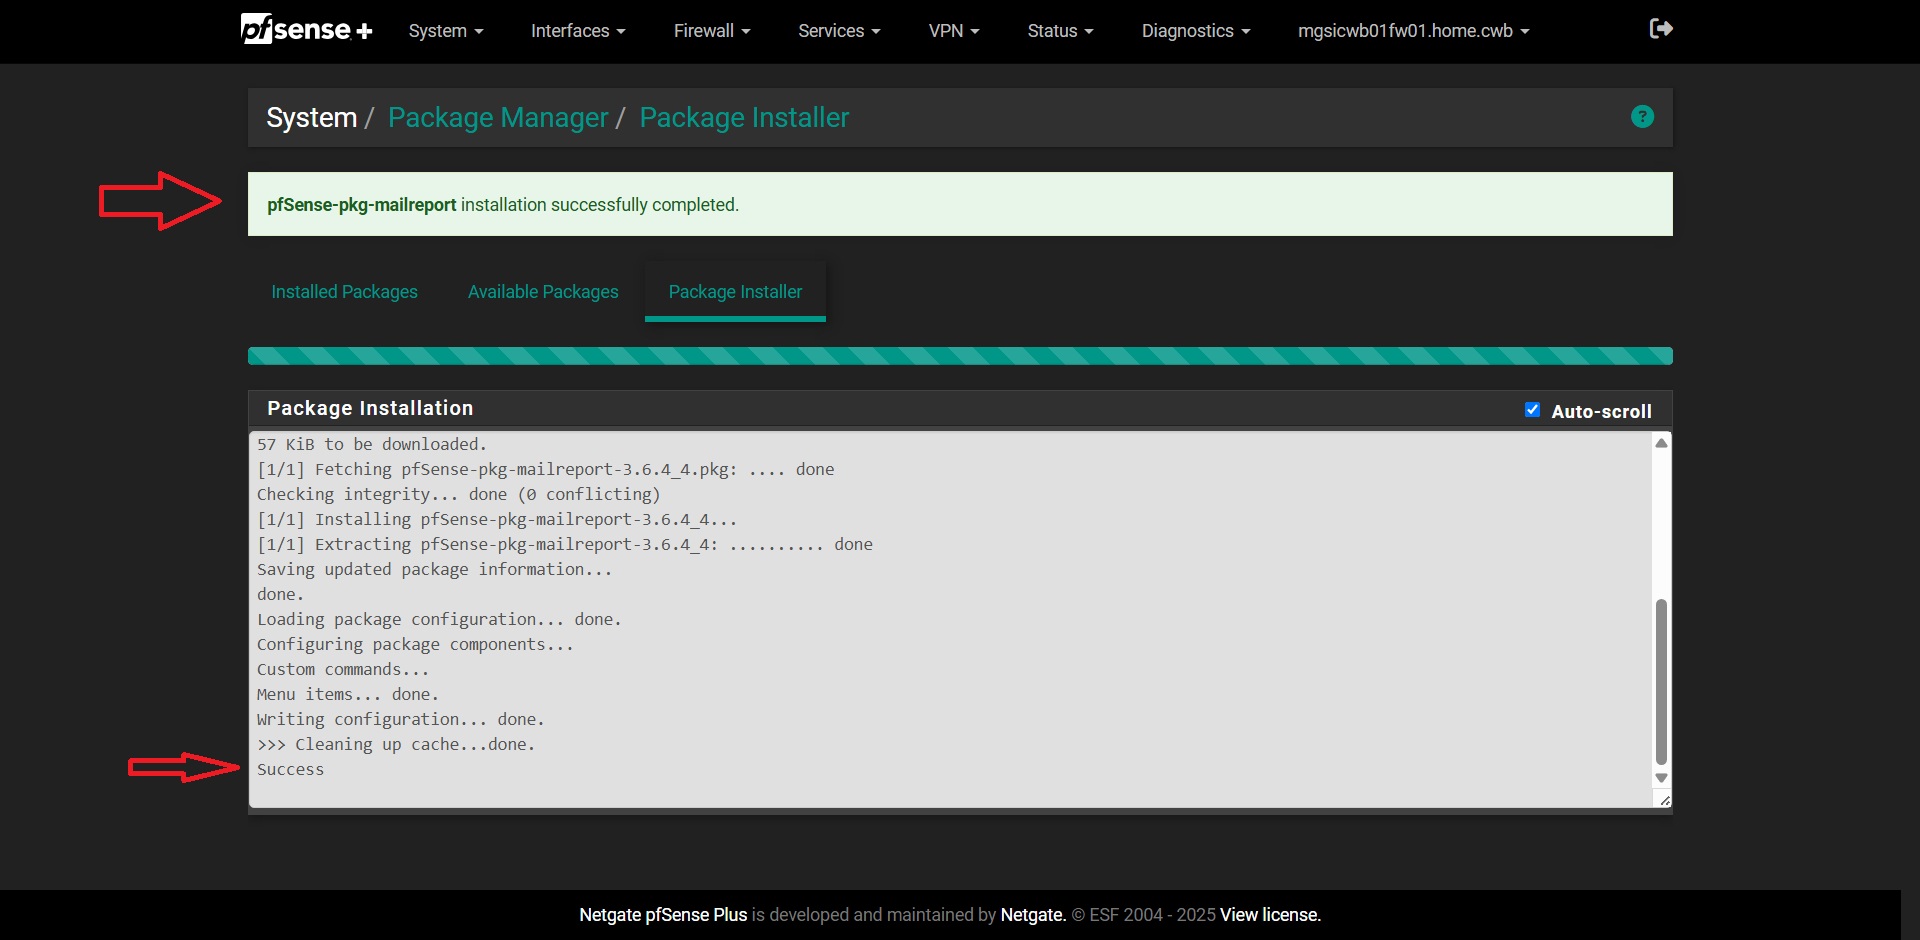Open the System dropdown menu
1920x940 pixels.
coord(446,31)
